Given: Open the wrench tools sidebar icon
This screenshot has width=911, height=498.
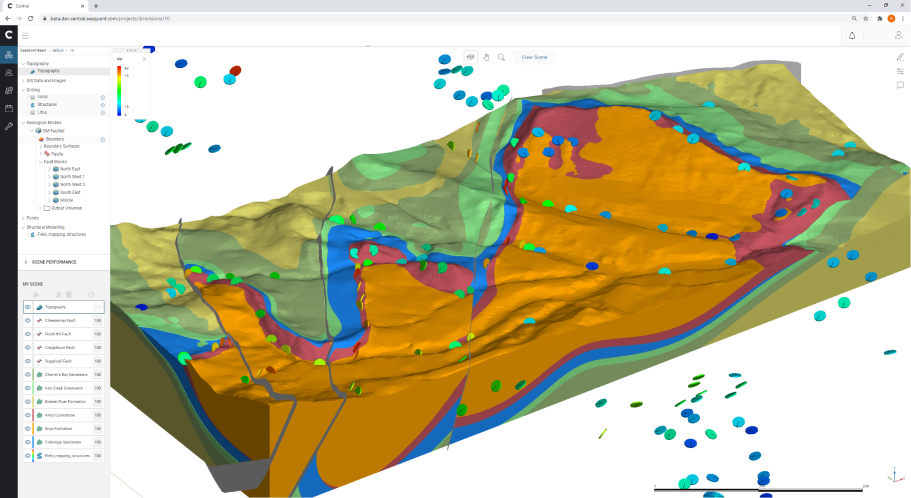Looking at the screenshot, I should coord(9,126).
